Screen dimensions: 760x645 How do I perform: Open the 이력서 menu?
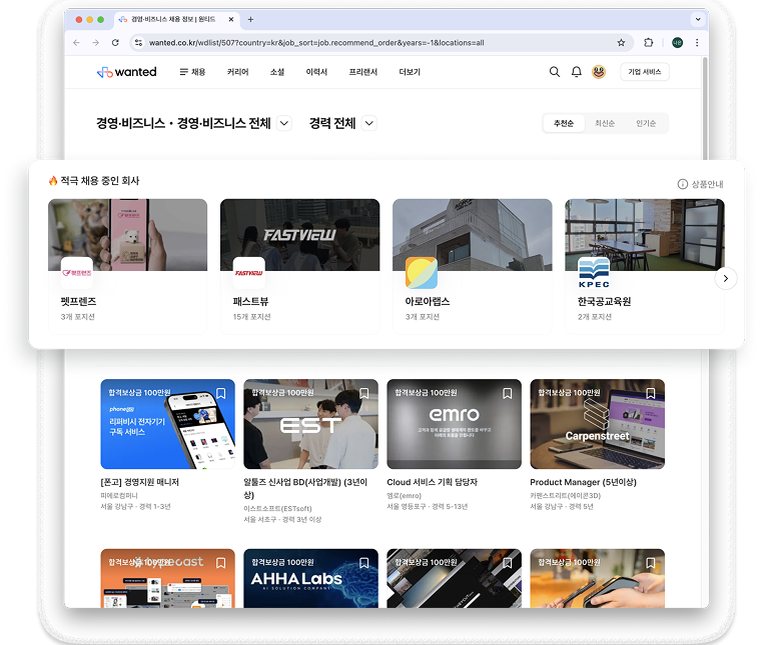click(x=317, y=72)
